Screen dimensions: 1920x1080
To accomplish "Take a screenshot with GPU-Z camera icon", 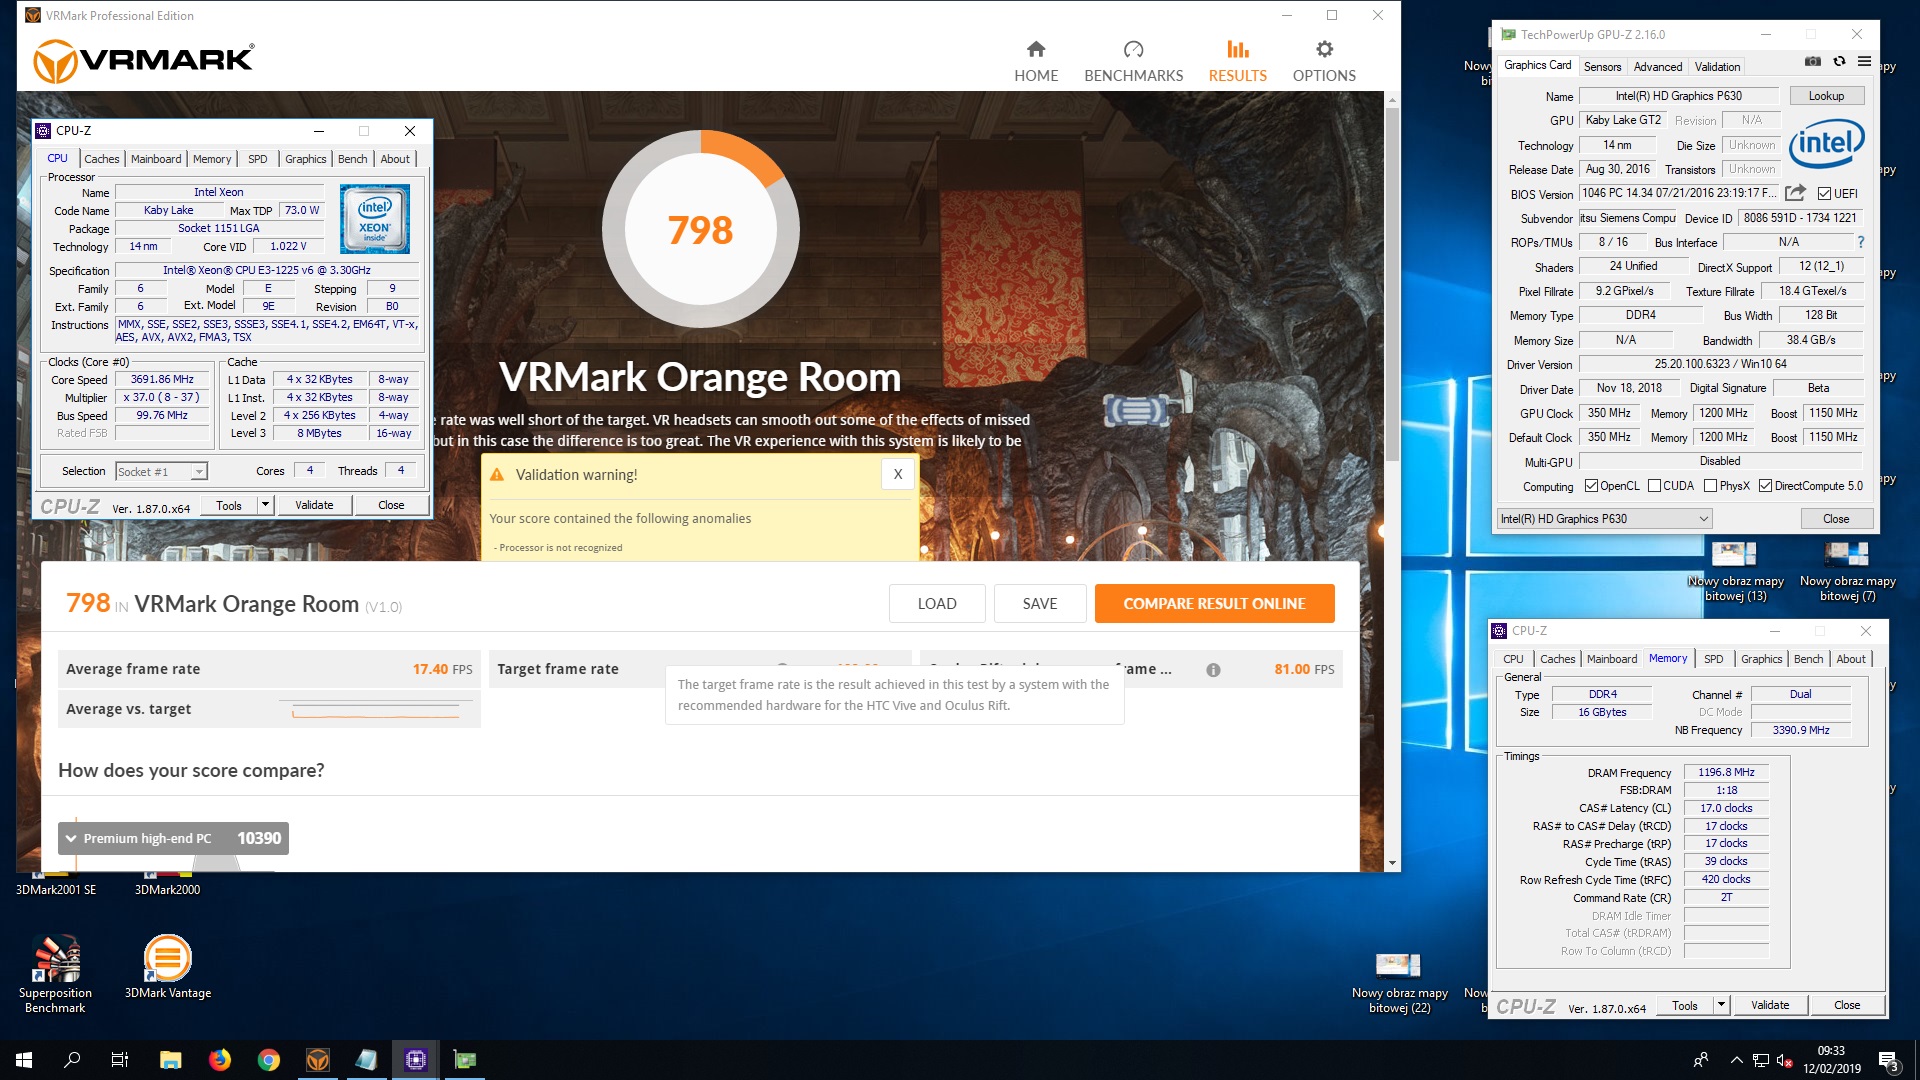I will coord(1812,61).
